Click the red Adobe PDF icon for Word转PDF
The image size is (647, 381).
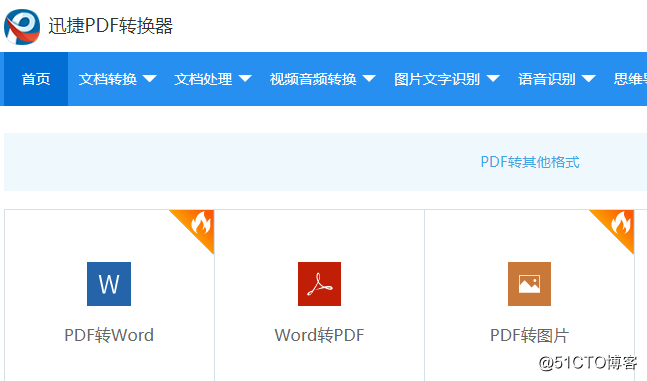pos(319,284)
